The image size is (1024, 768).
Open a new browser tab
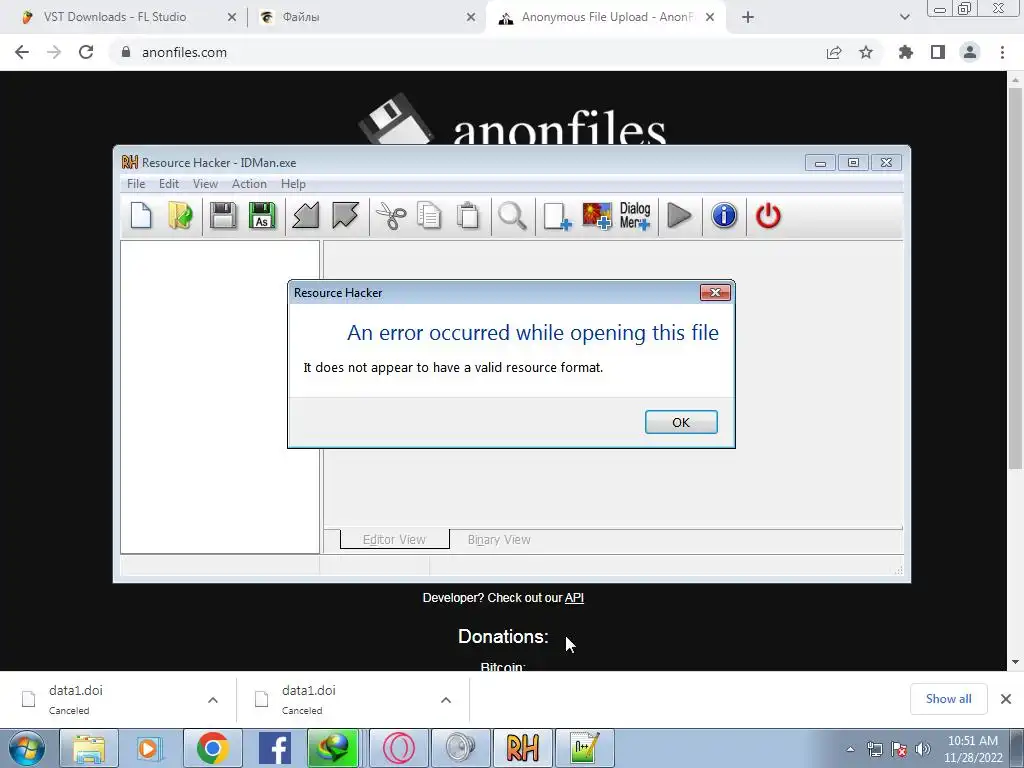click(x=748, y=17)
